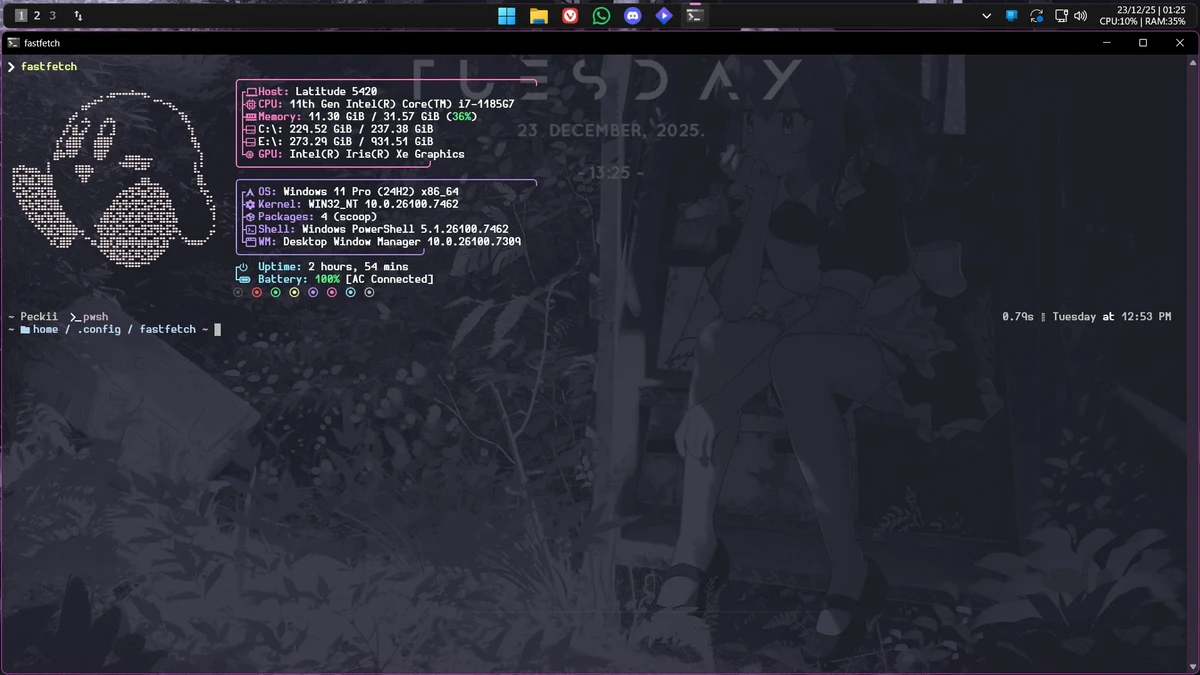
Task: Click 'pwsh' in the prompt
Action: (x=96, y=317)
